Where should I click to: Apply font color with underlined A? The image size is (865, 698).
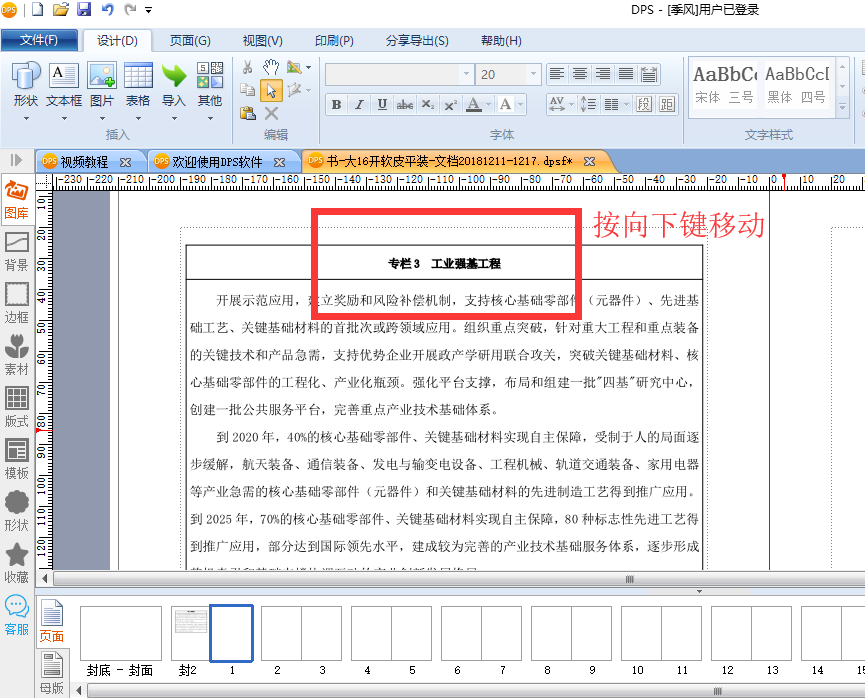coord(473,104)
